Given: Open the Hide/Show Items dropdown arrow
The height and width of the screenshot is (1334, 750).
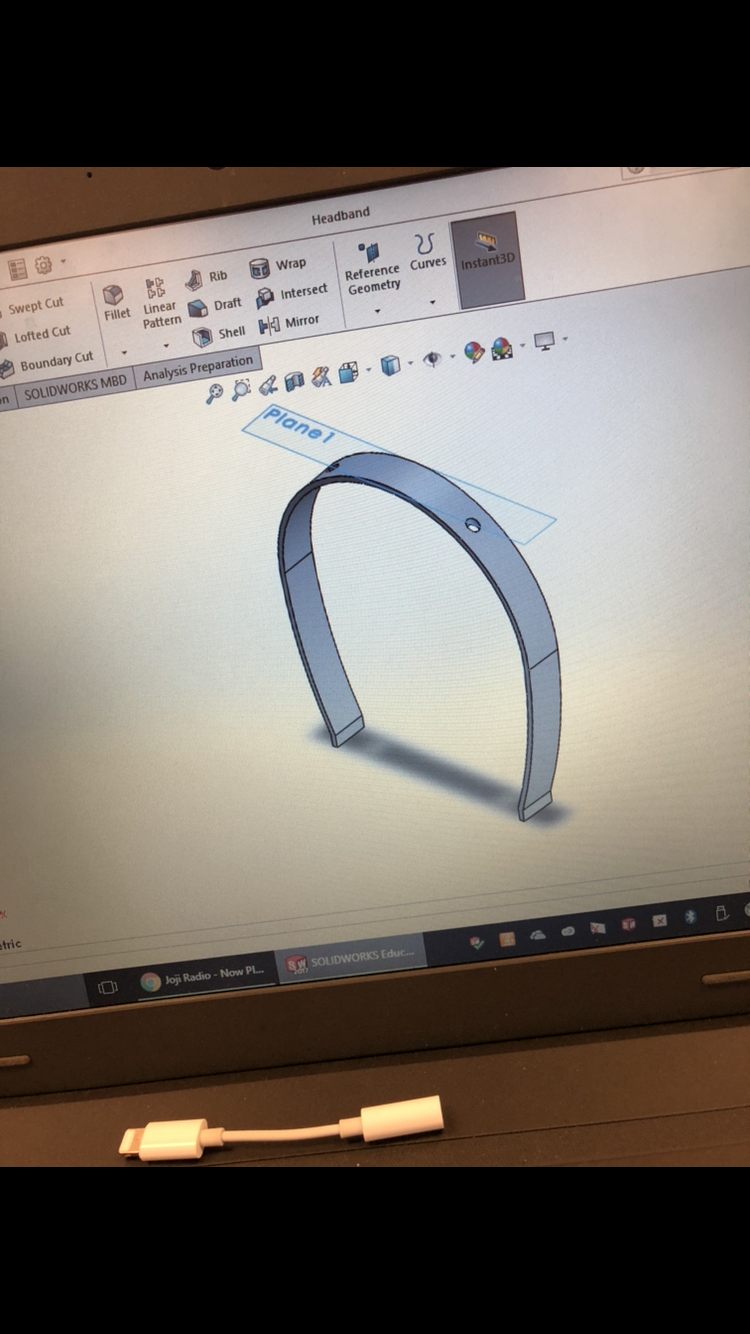Looking at the screenshot, I should pyautogui.click(x=452, y=355).
